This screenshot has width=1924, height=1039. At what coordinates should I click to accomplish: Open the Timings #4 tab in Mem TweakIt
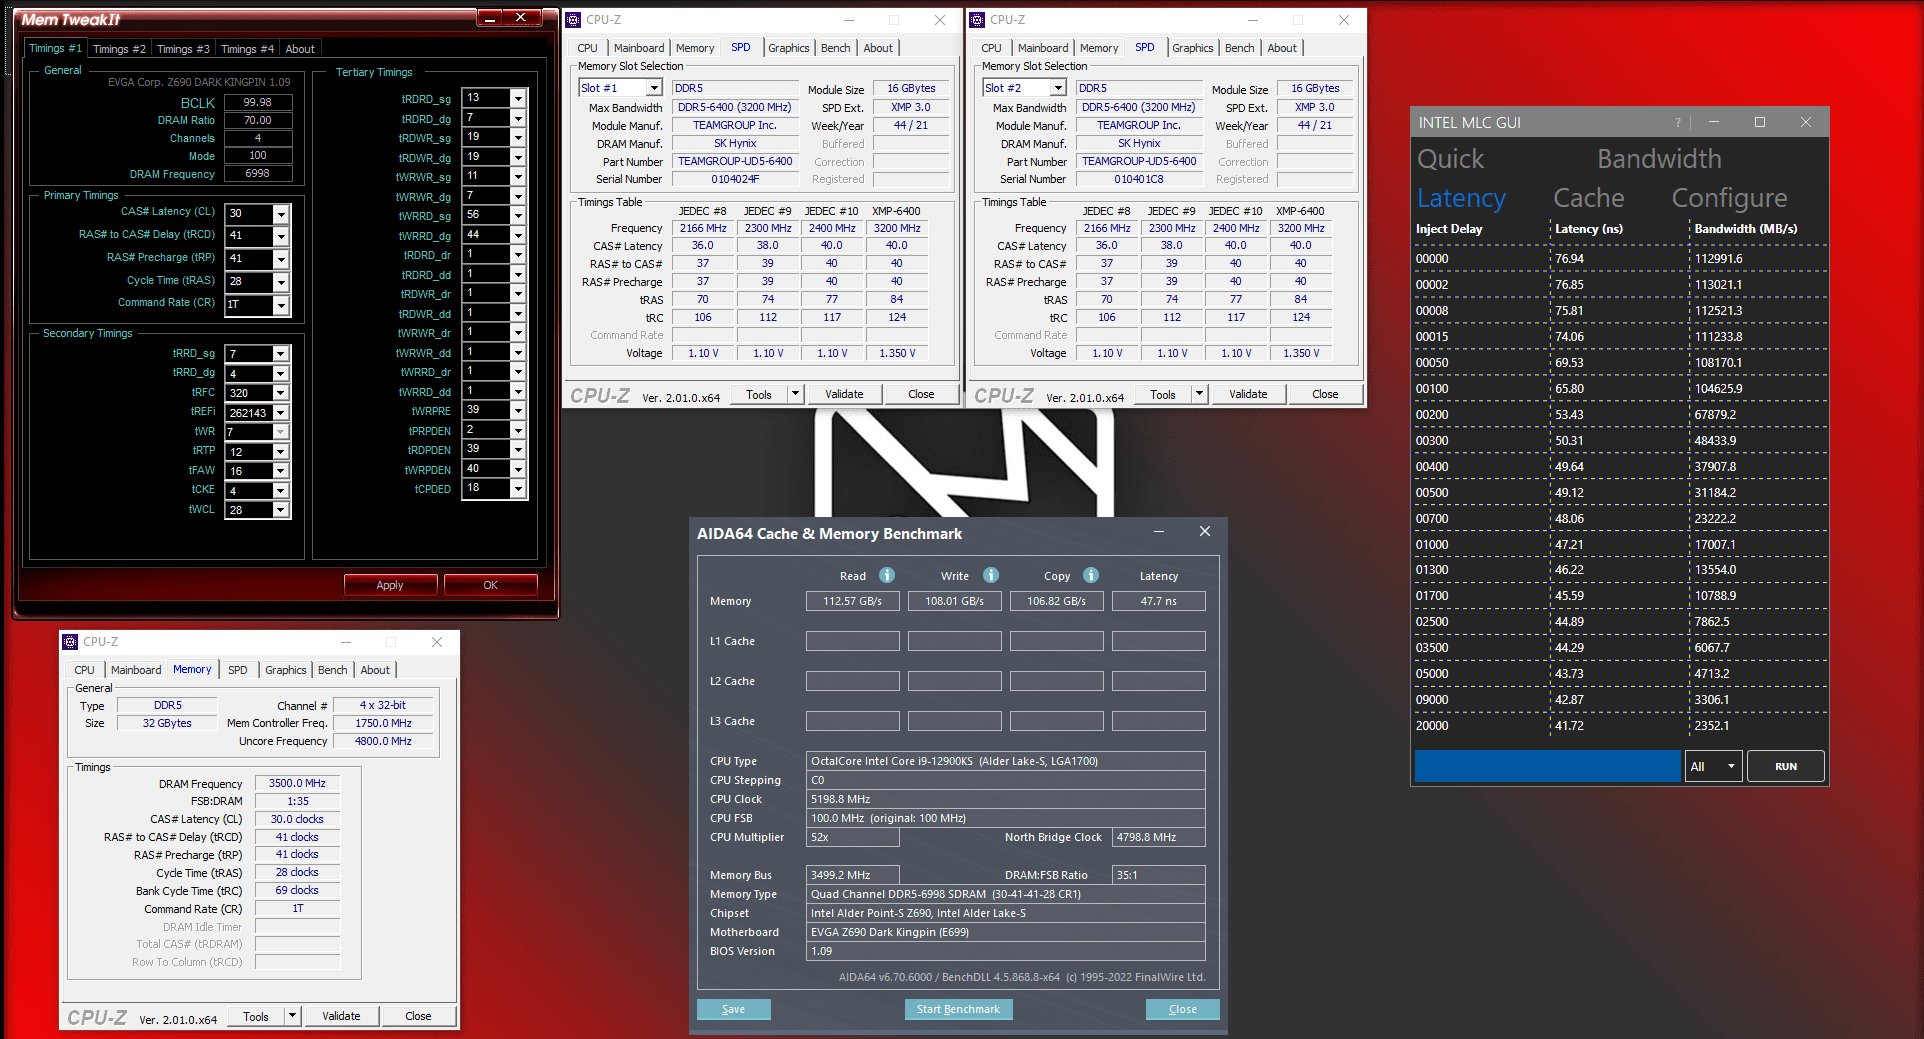tap(247, 49)
